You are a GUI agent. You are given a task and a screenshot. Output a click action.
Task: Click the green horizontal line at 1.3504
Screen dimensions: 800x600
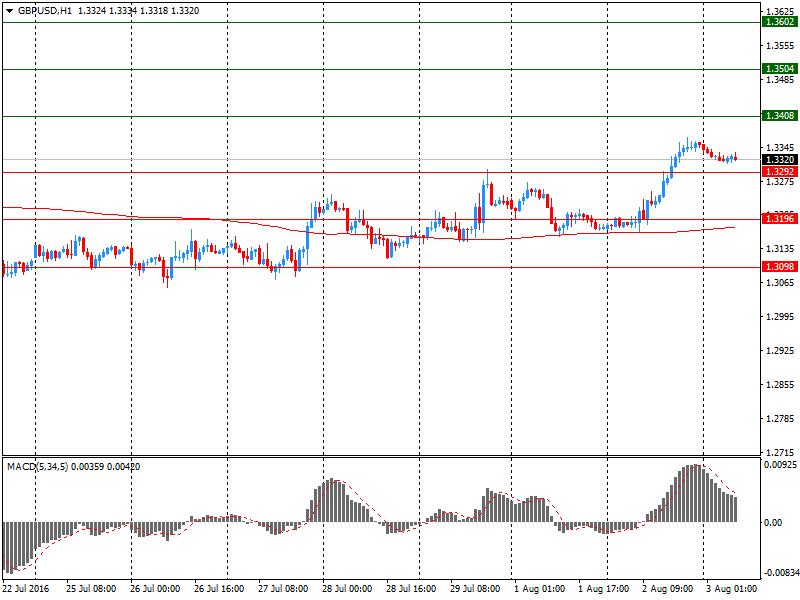382,69
